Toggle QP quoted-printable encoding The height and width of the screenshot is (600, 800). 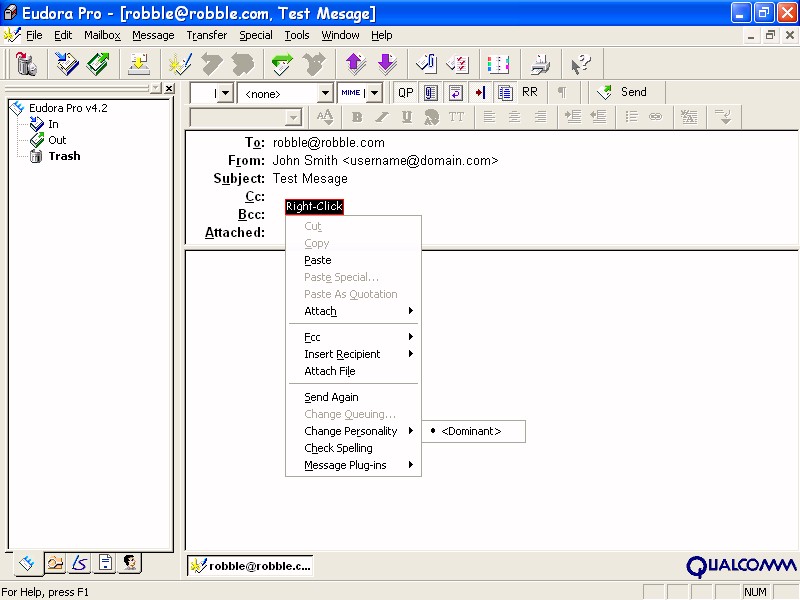406,92
